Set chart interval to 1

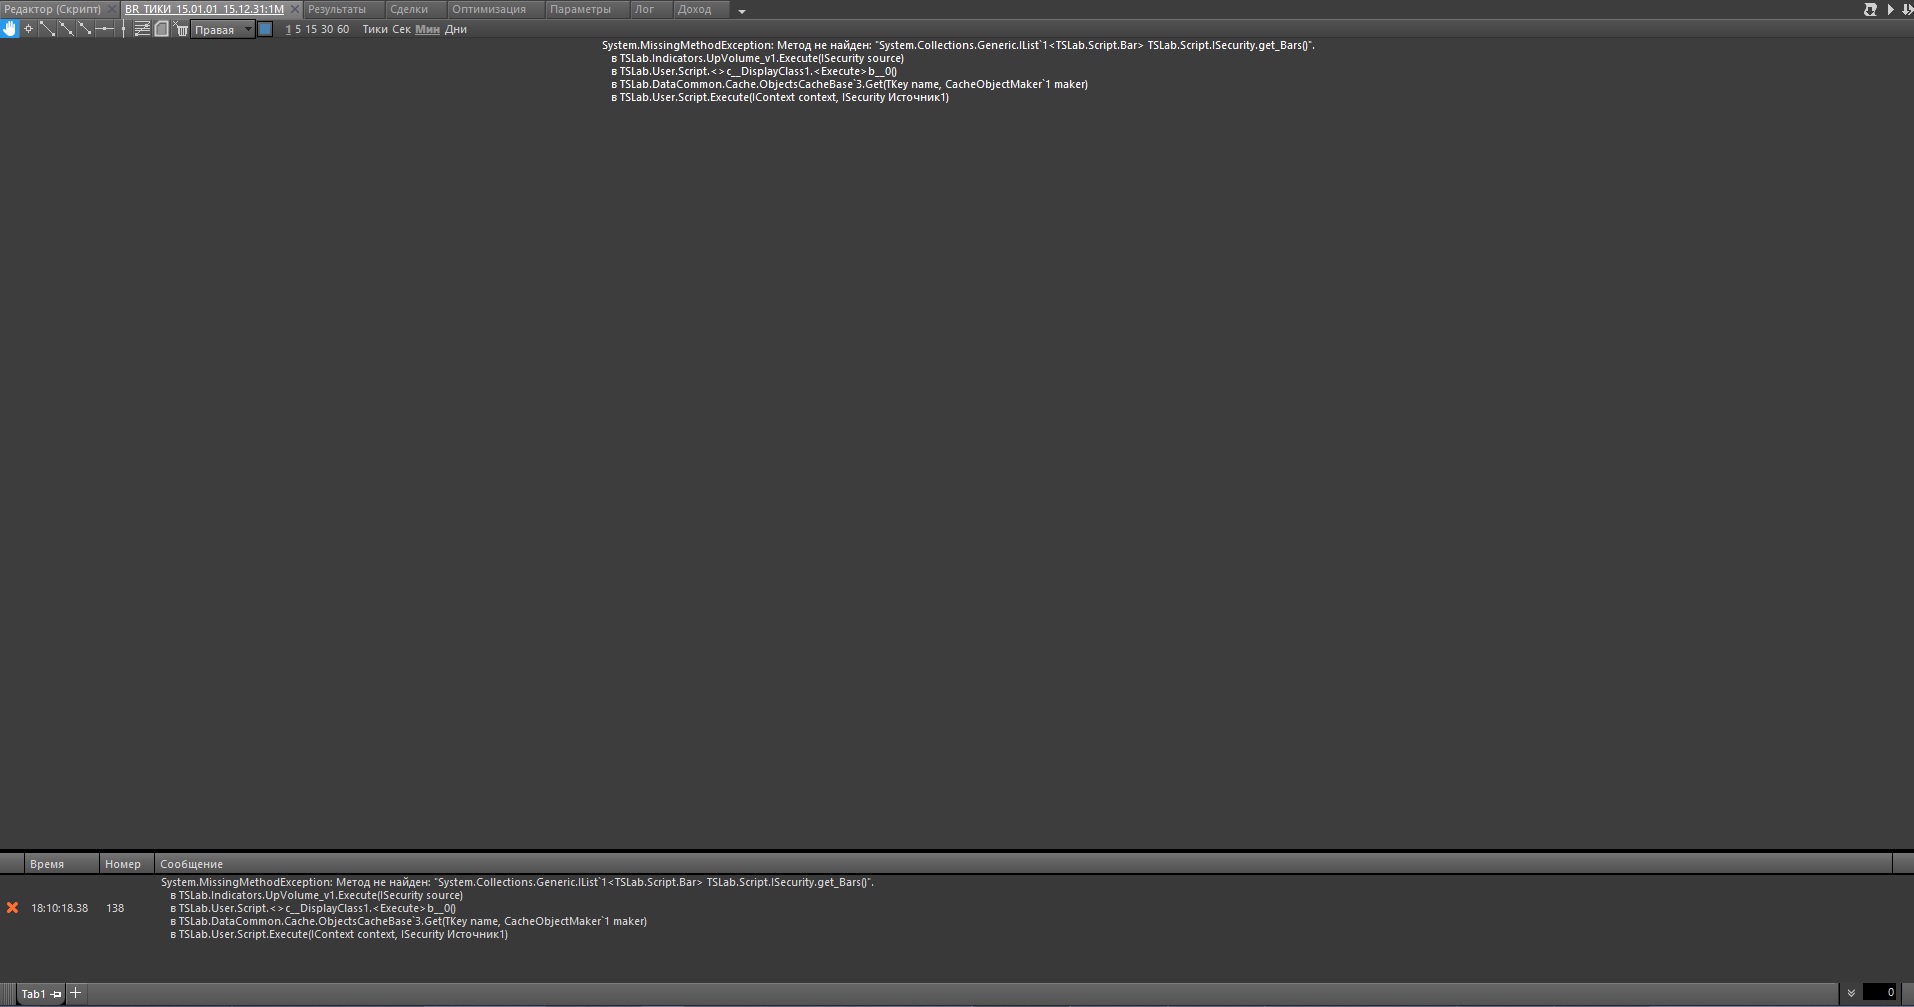(x=288, y=30)
